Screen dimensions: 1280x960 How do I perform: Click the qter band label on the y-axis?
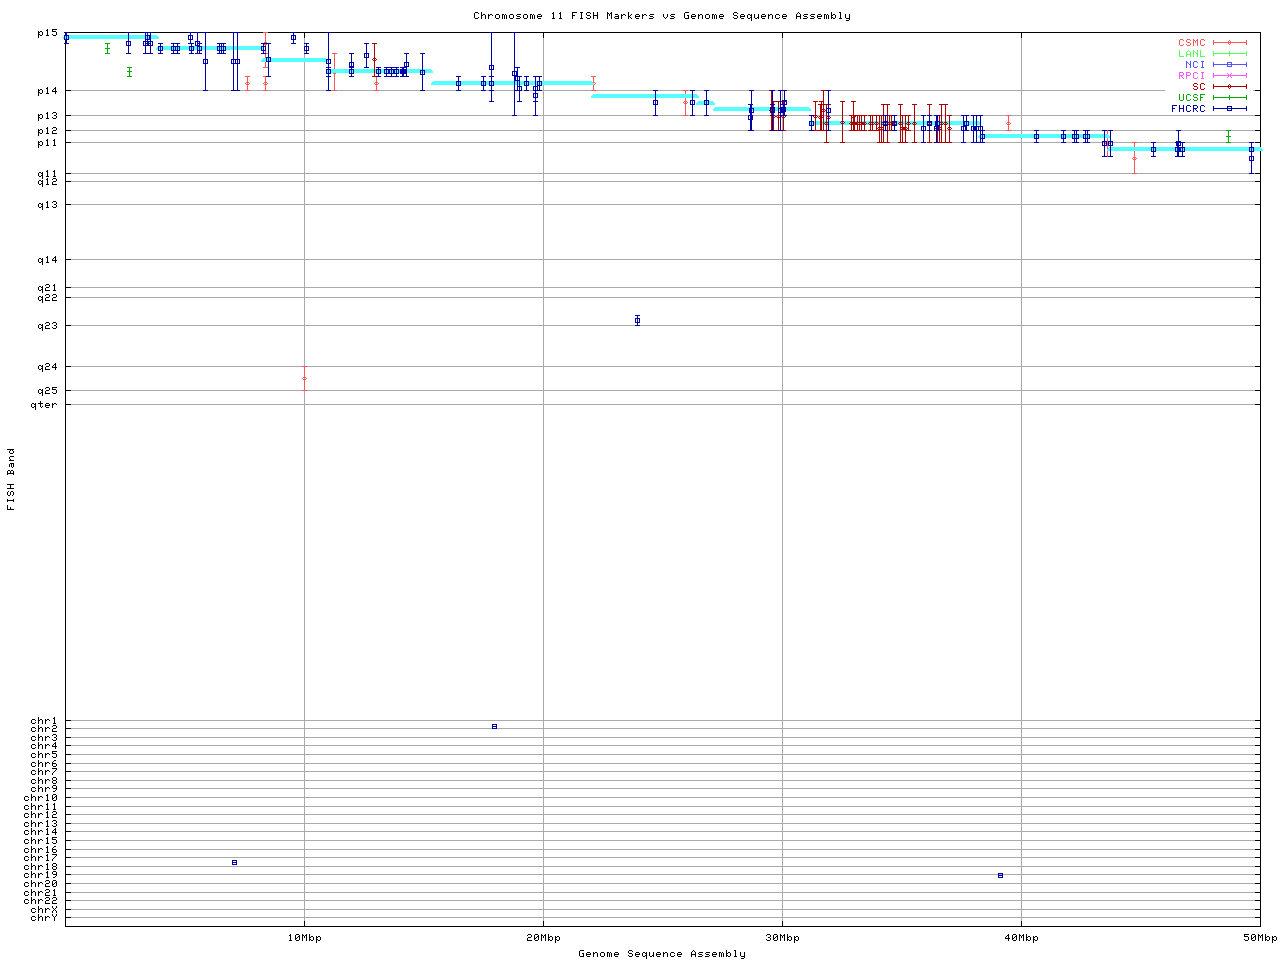(44, 405)
